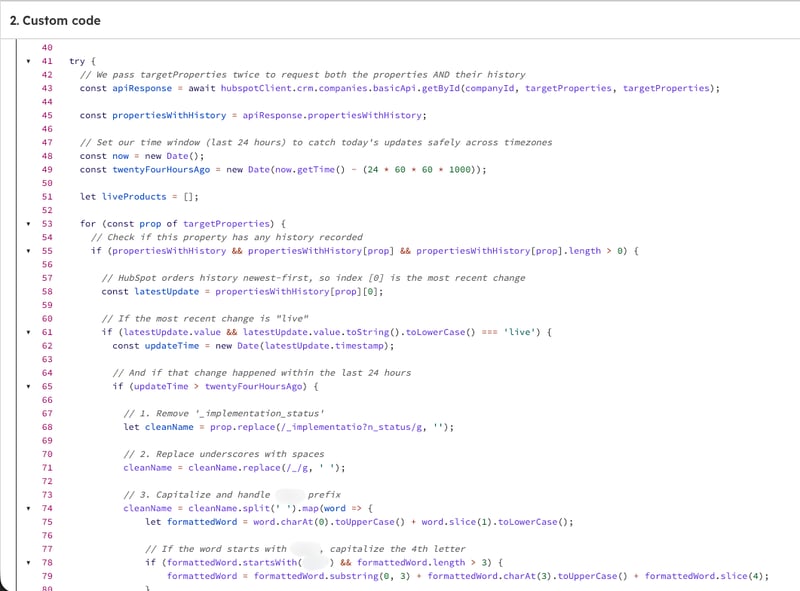Click the 'propertiesWithHistory' declaration on line 45

click(169, 115)
